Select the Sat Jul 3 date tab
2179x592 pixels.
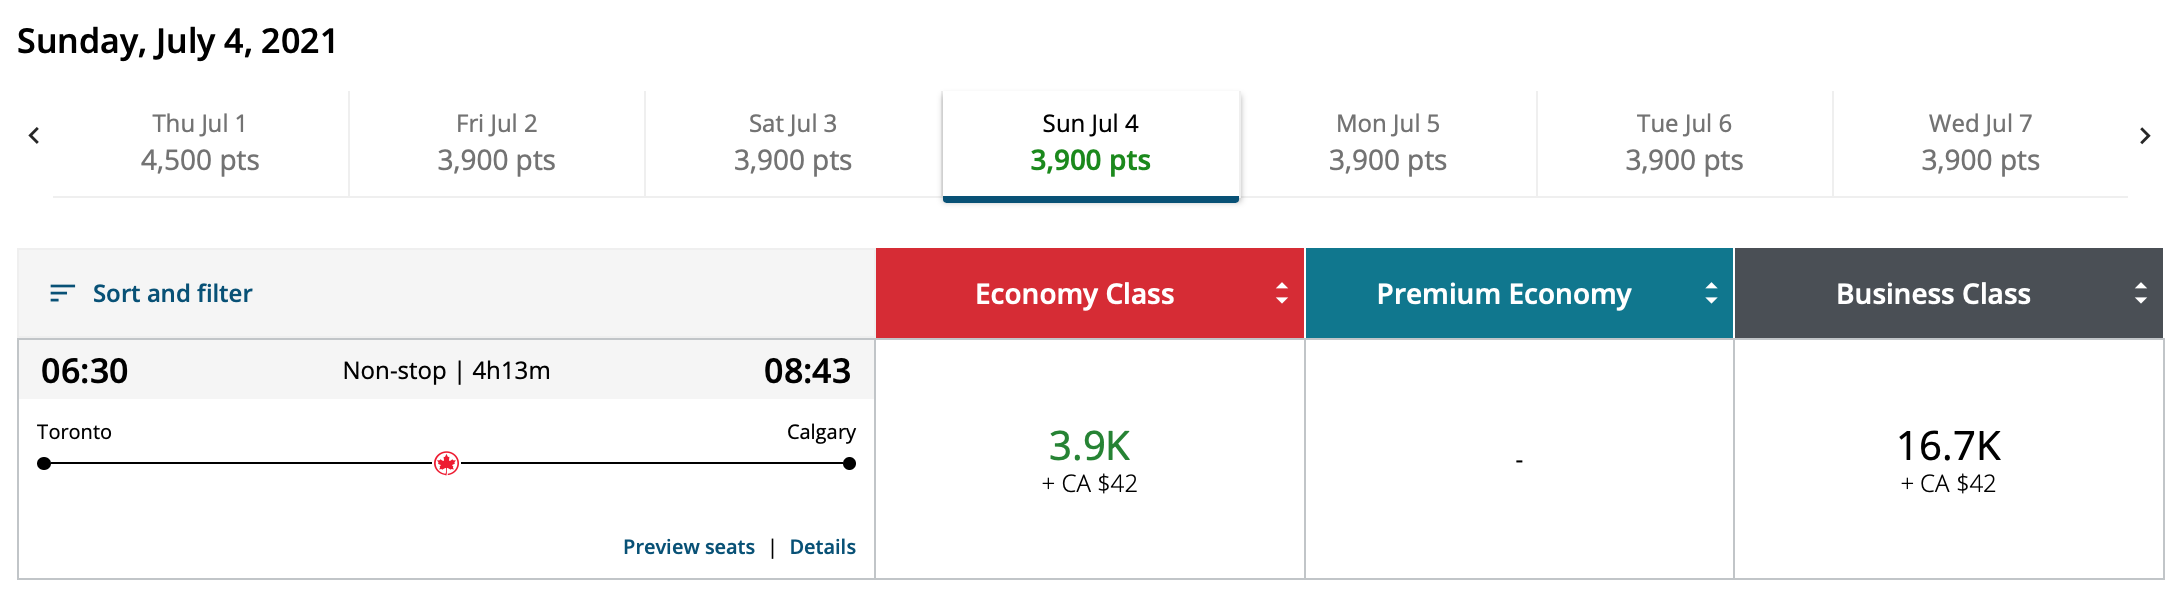792,142
